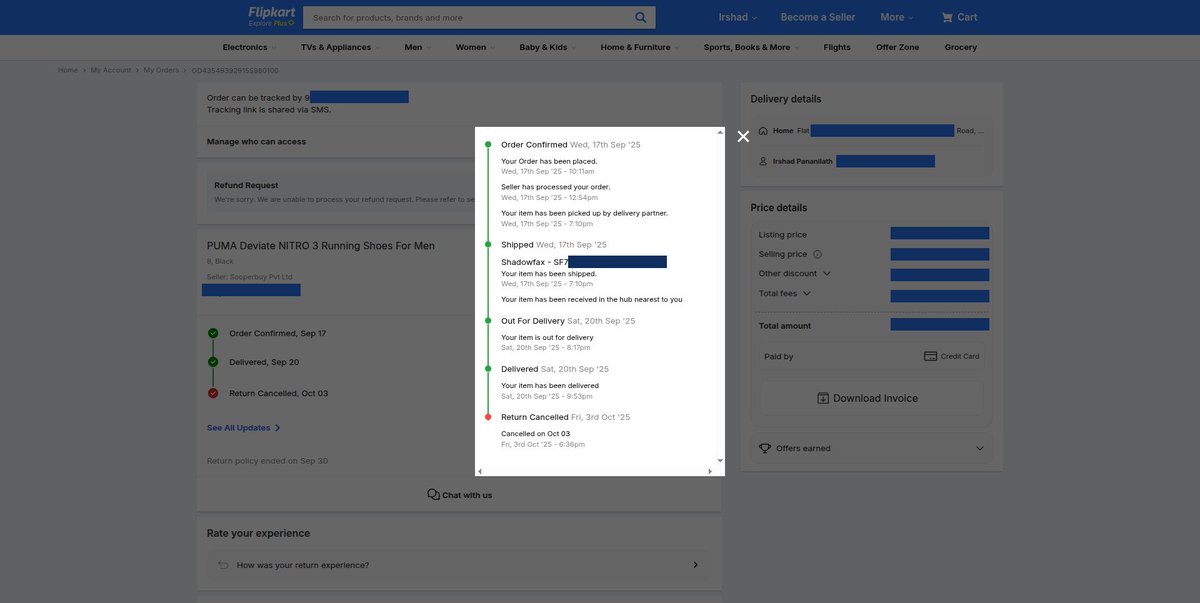Image resolution: width=1200 pixels, height=603 pixels.
Task: Expand the Baby & Kids menu
Action: pyautogui.click(x=548, y=47)
